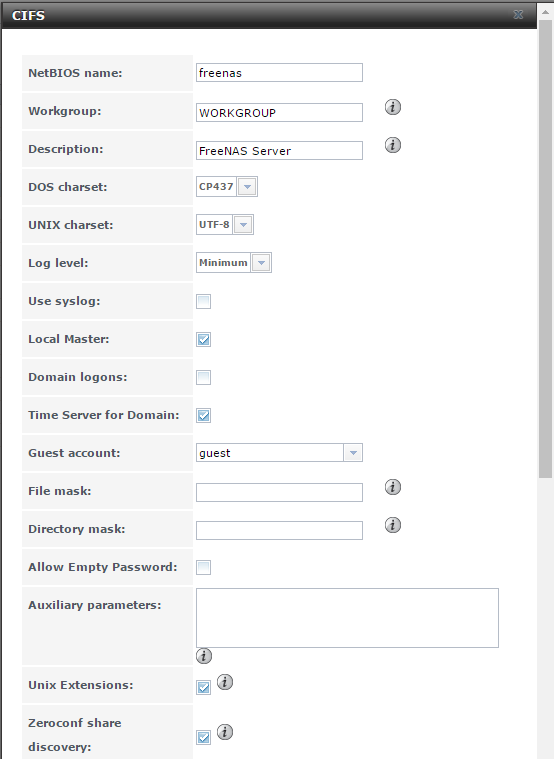This screenshot has height=759, width=554.
Task: Uncheck the Local Master option
Action: (x=203, y=339)
